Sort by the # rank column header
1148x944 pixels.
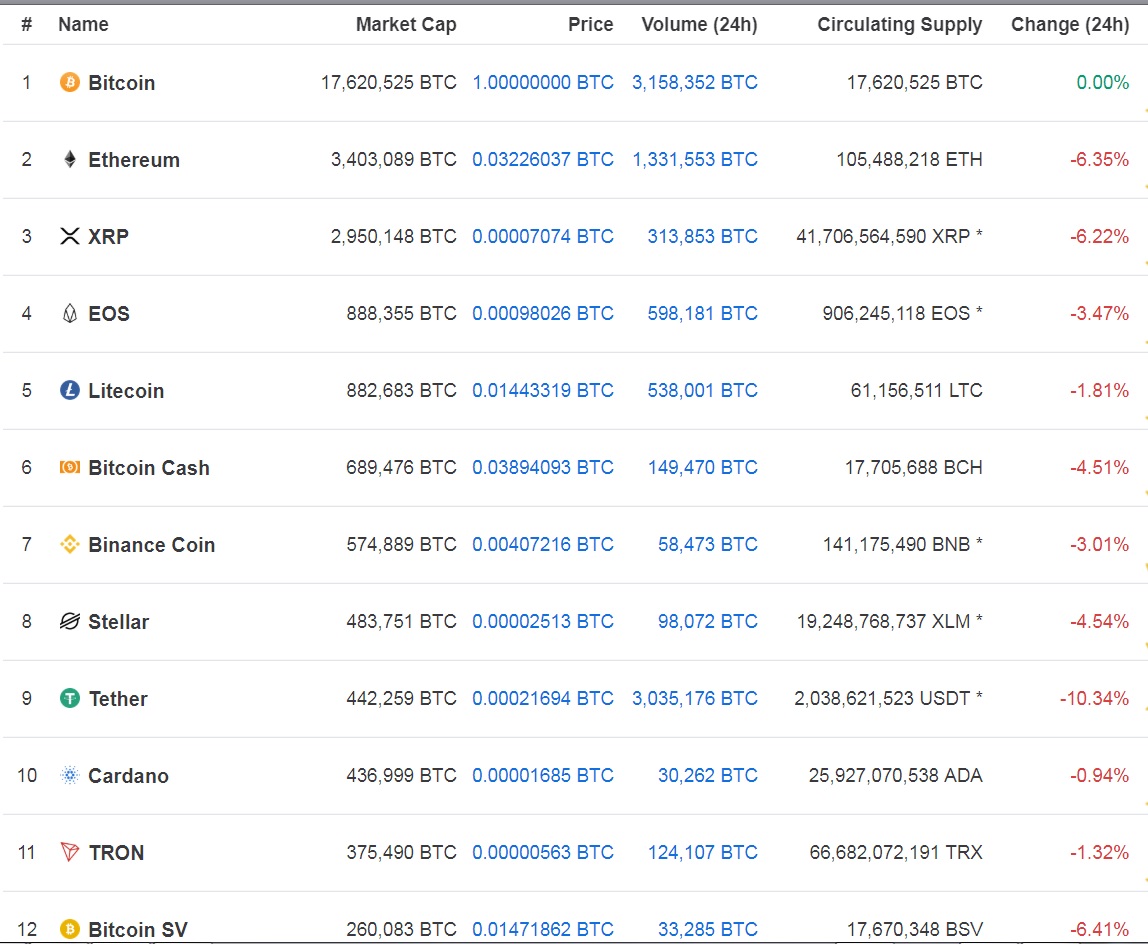pos(26,24)
